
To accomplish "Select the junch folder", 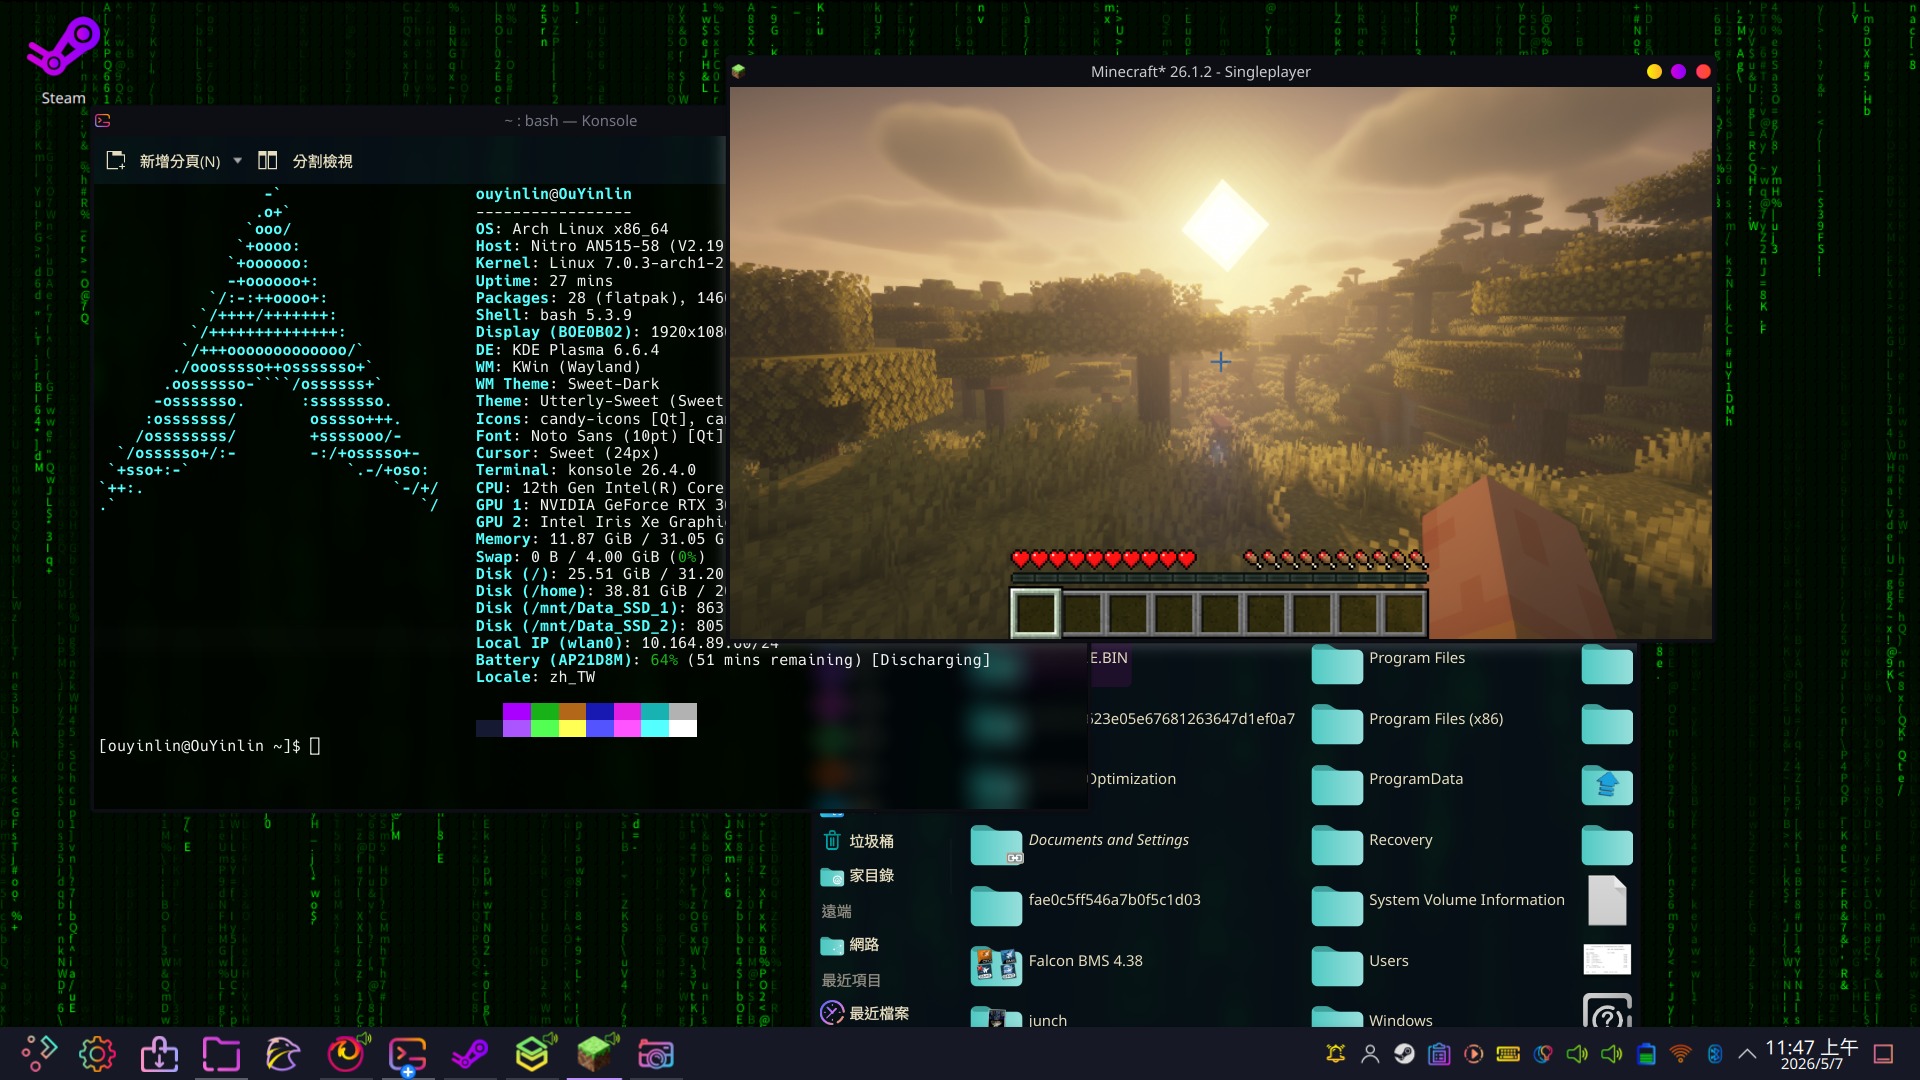I will click(1019, 1017).
